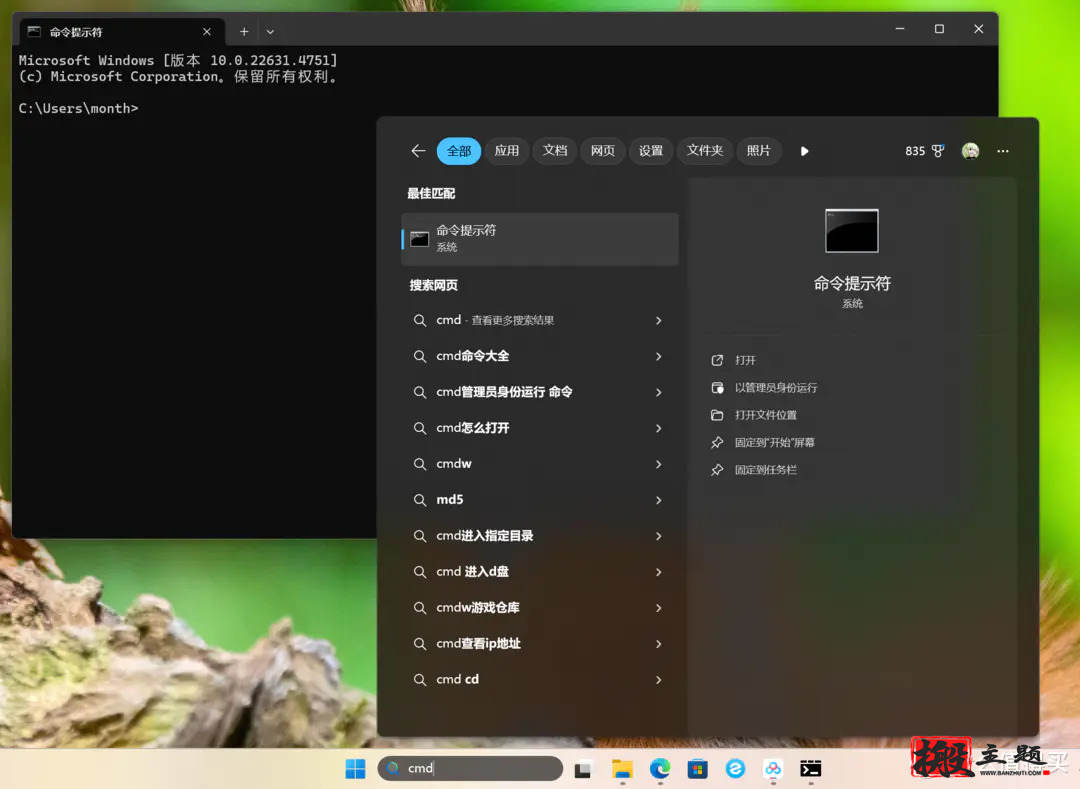Click inside the taskbar search field

470,769
